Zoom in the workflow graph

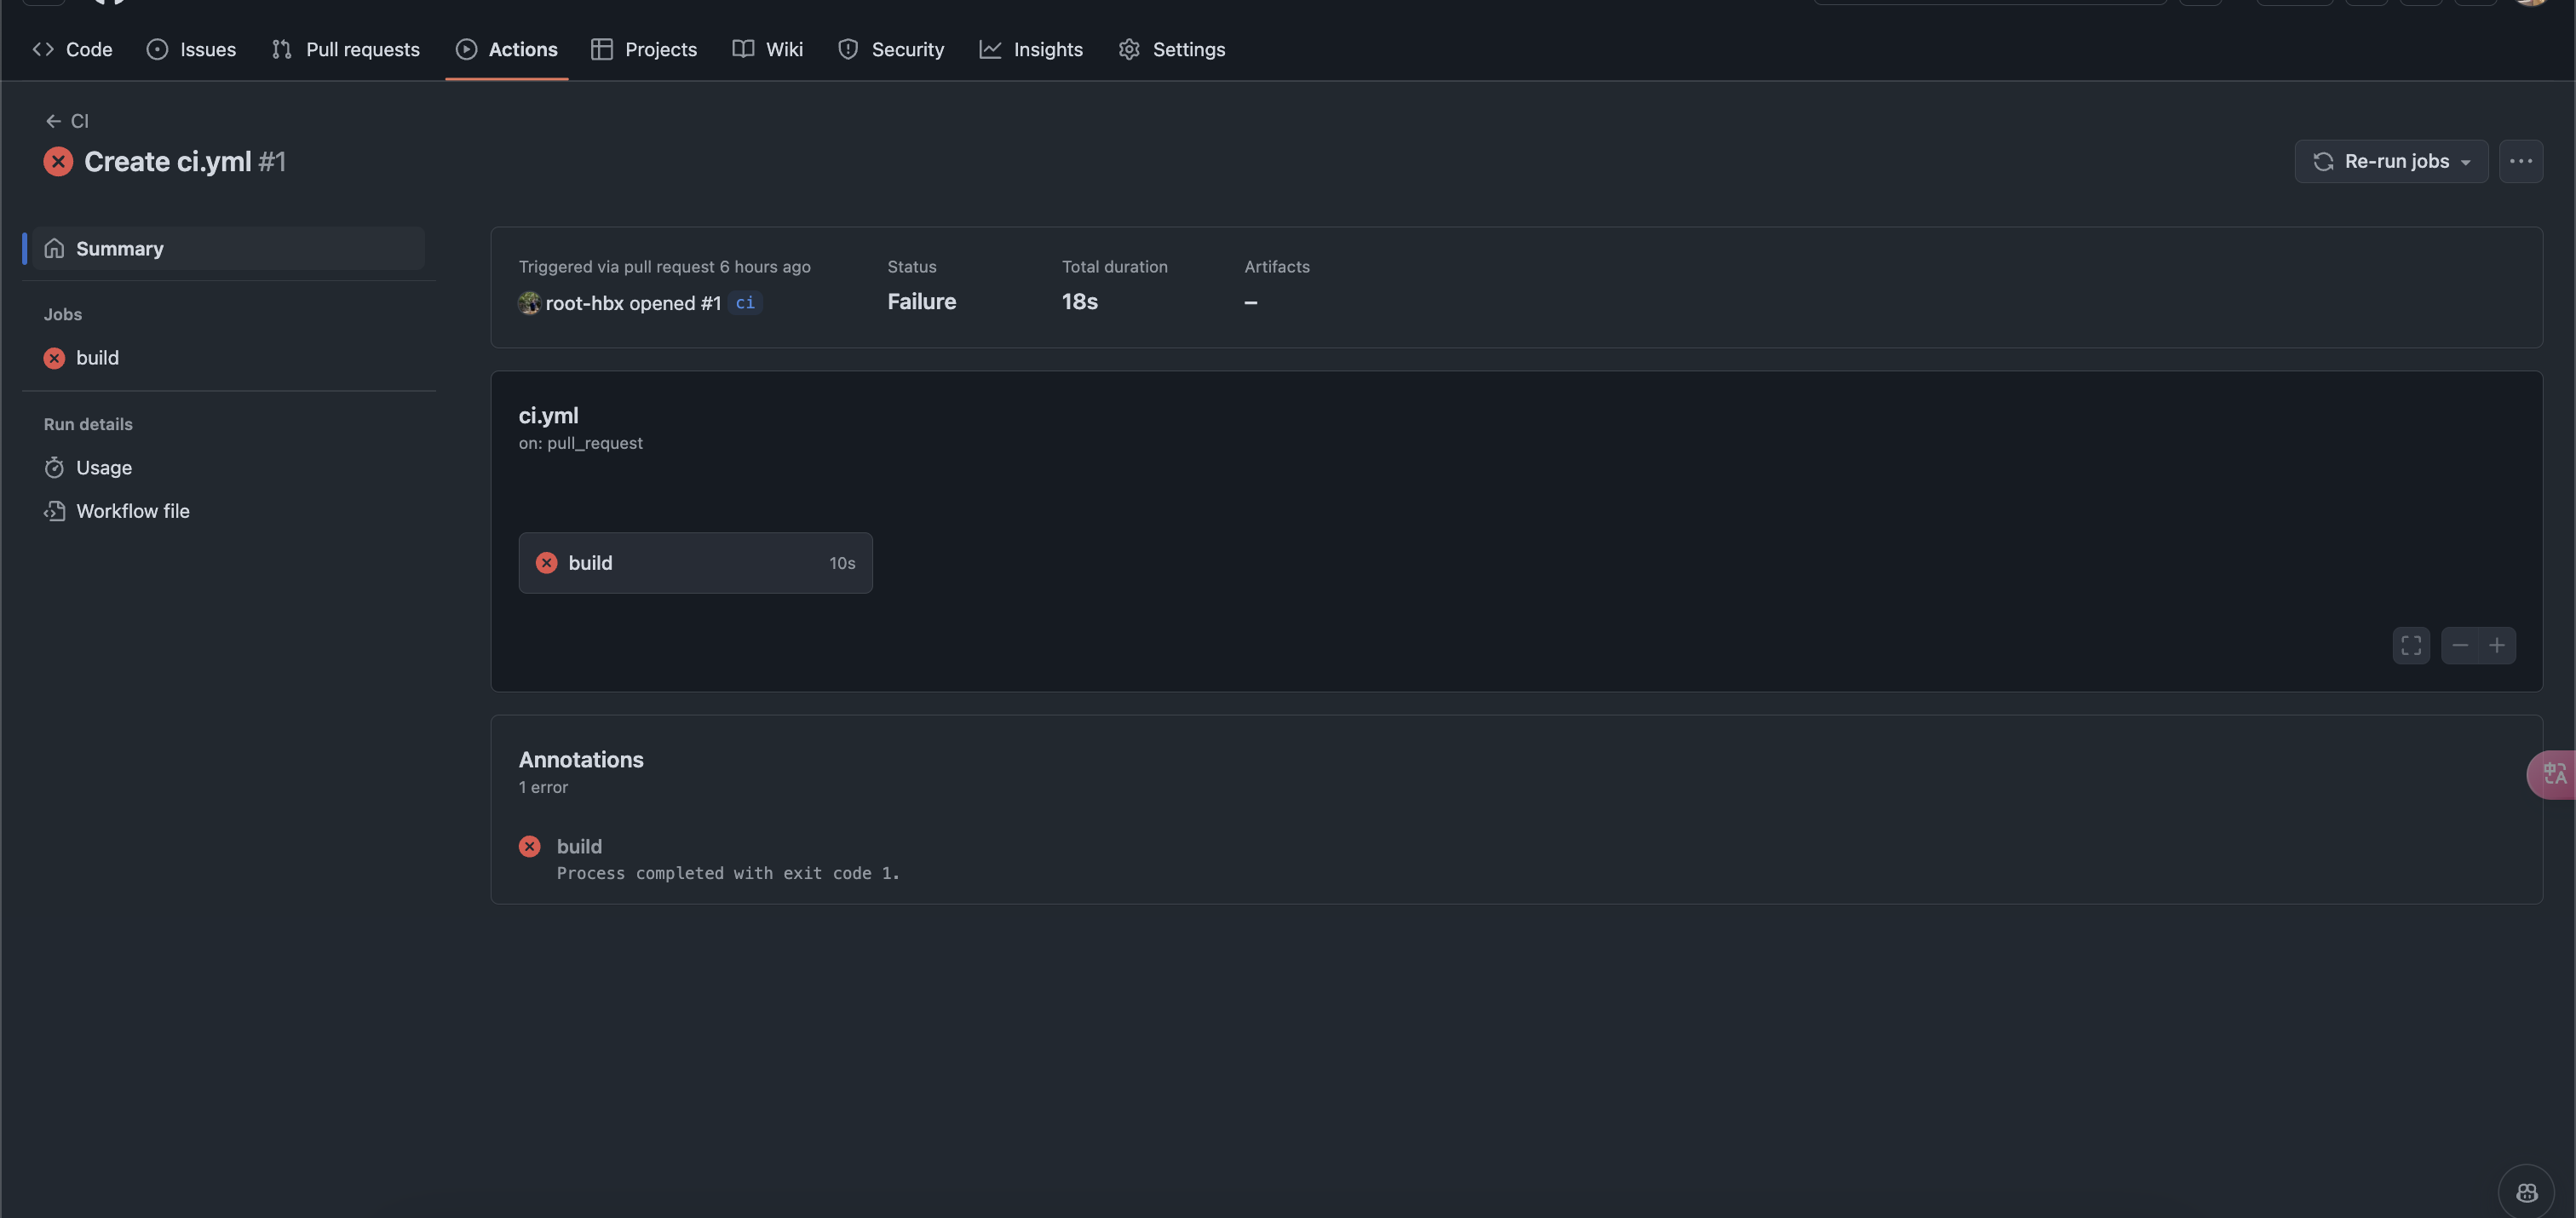coord(2497,645)
